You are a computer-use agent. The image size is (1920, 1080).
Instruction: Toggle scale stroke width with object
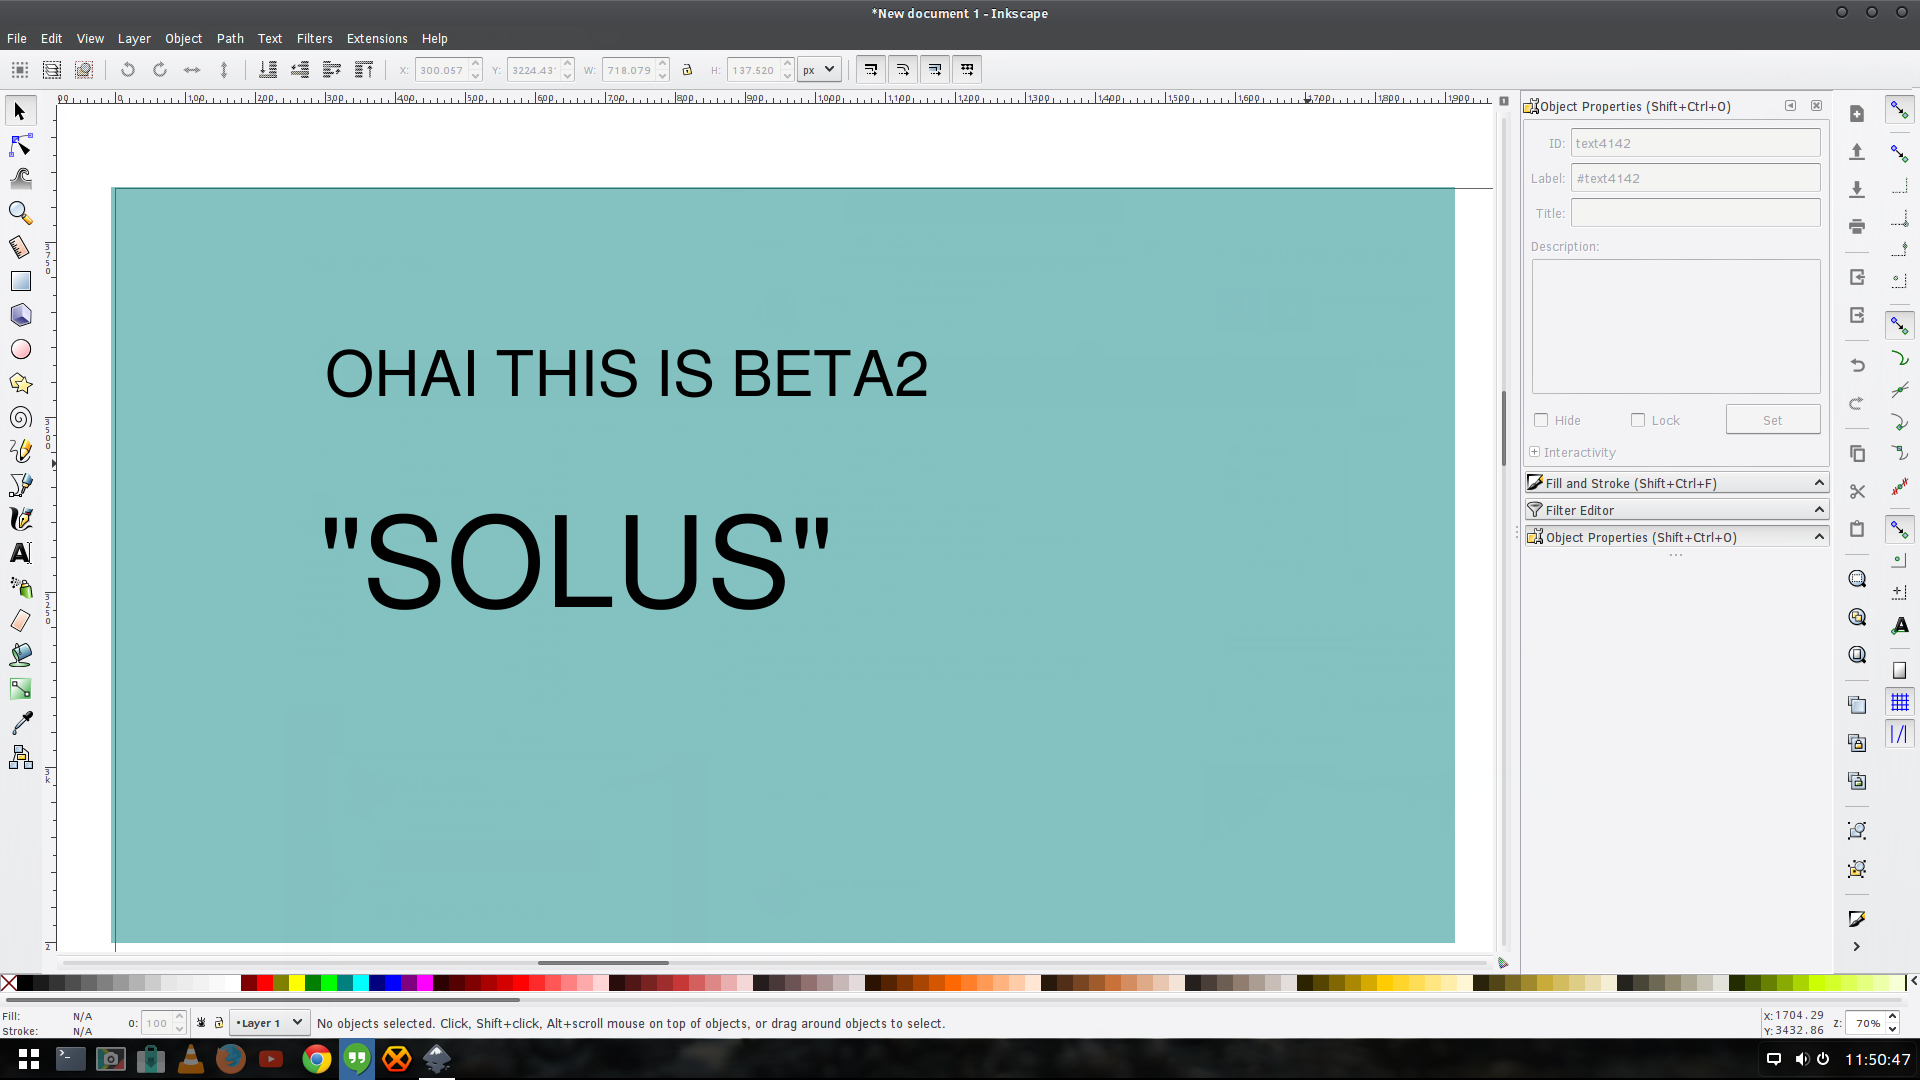[871, 70]
